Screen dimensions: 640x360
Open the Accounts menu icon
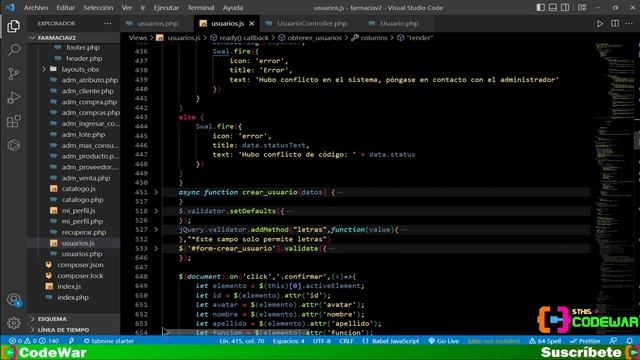pos(13,300)
